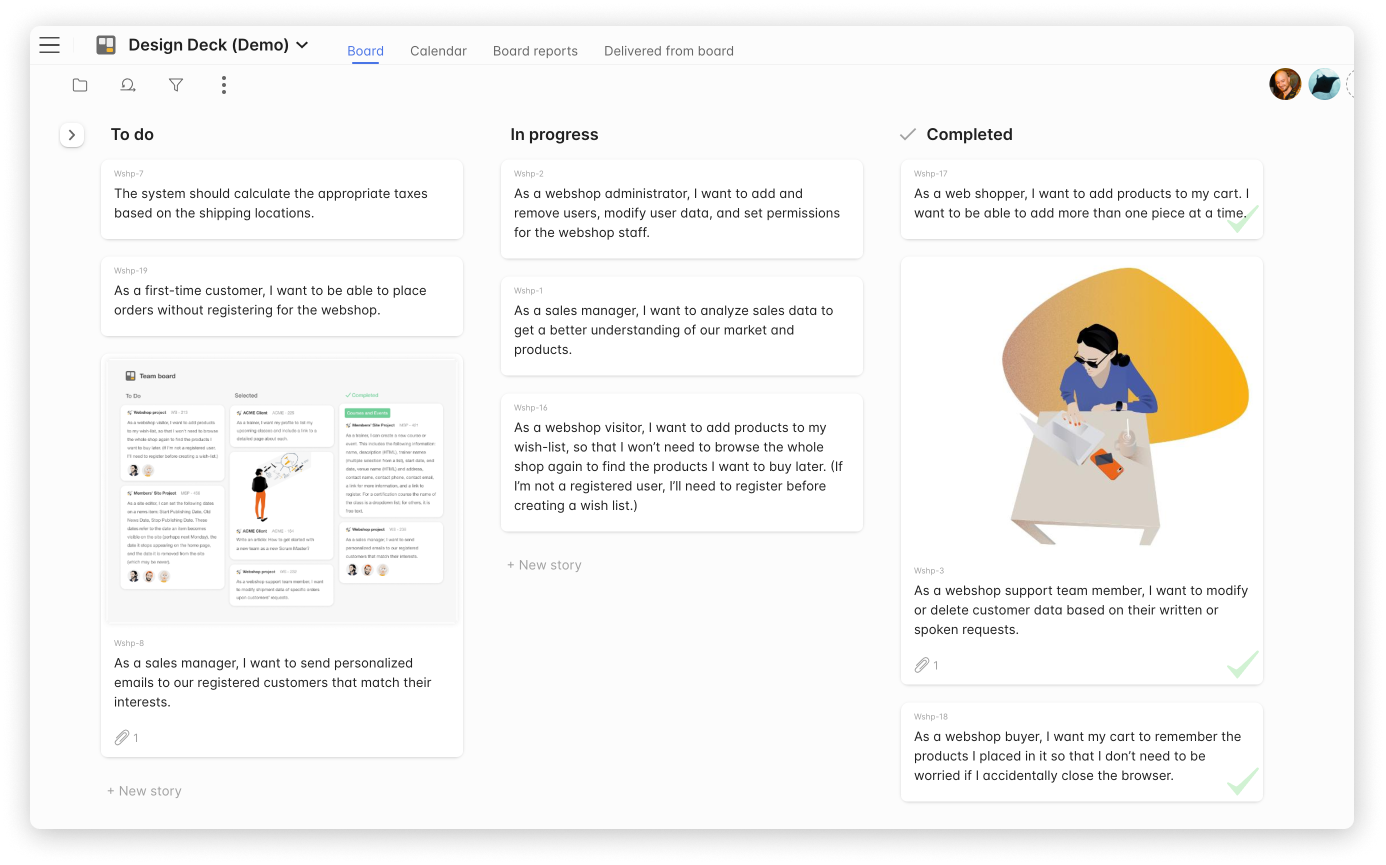Click the paperclip attachment icon on Wshp-8

(x=122, y=738)
